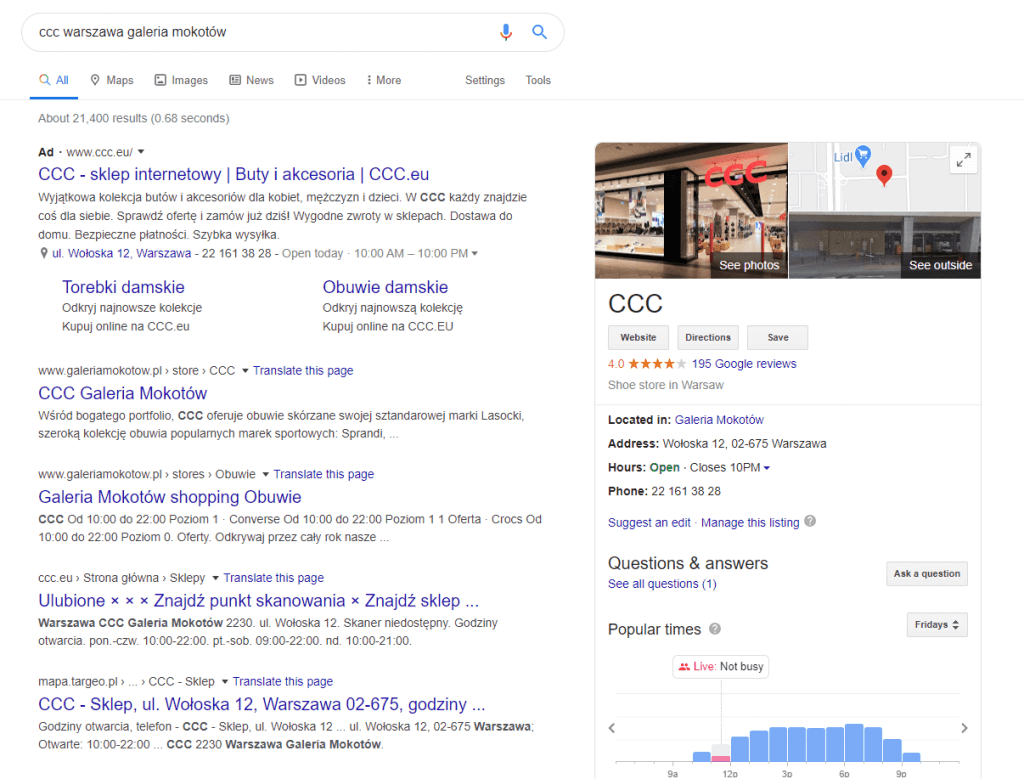Click the Lidl shopping cart map marker
This screenshot has height=779, width=1024.
[x=863, y=155]
